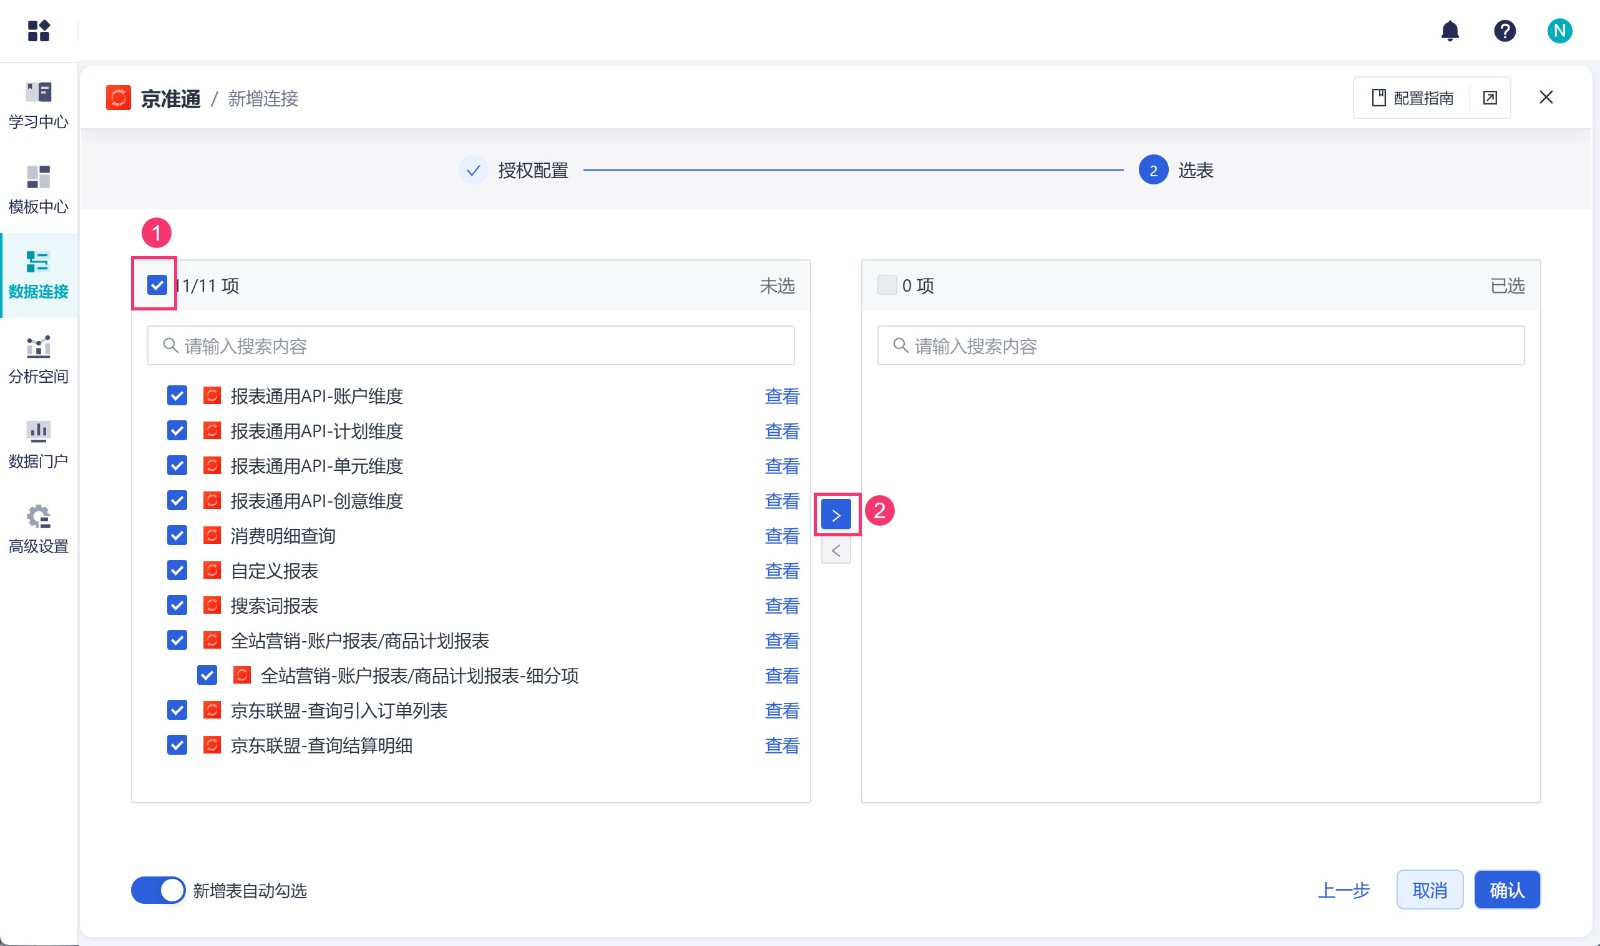
Task: View 消费明细查询 via 查看
Action: click(x=782, y=536)
